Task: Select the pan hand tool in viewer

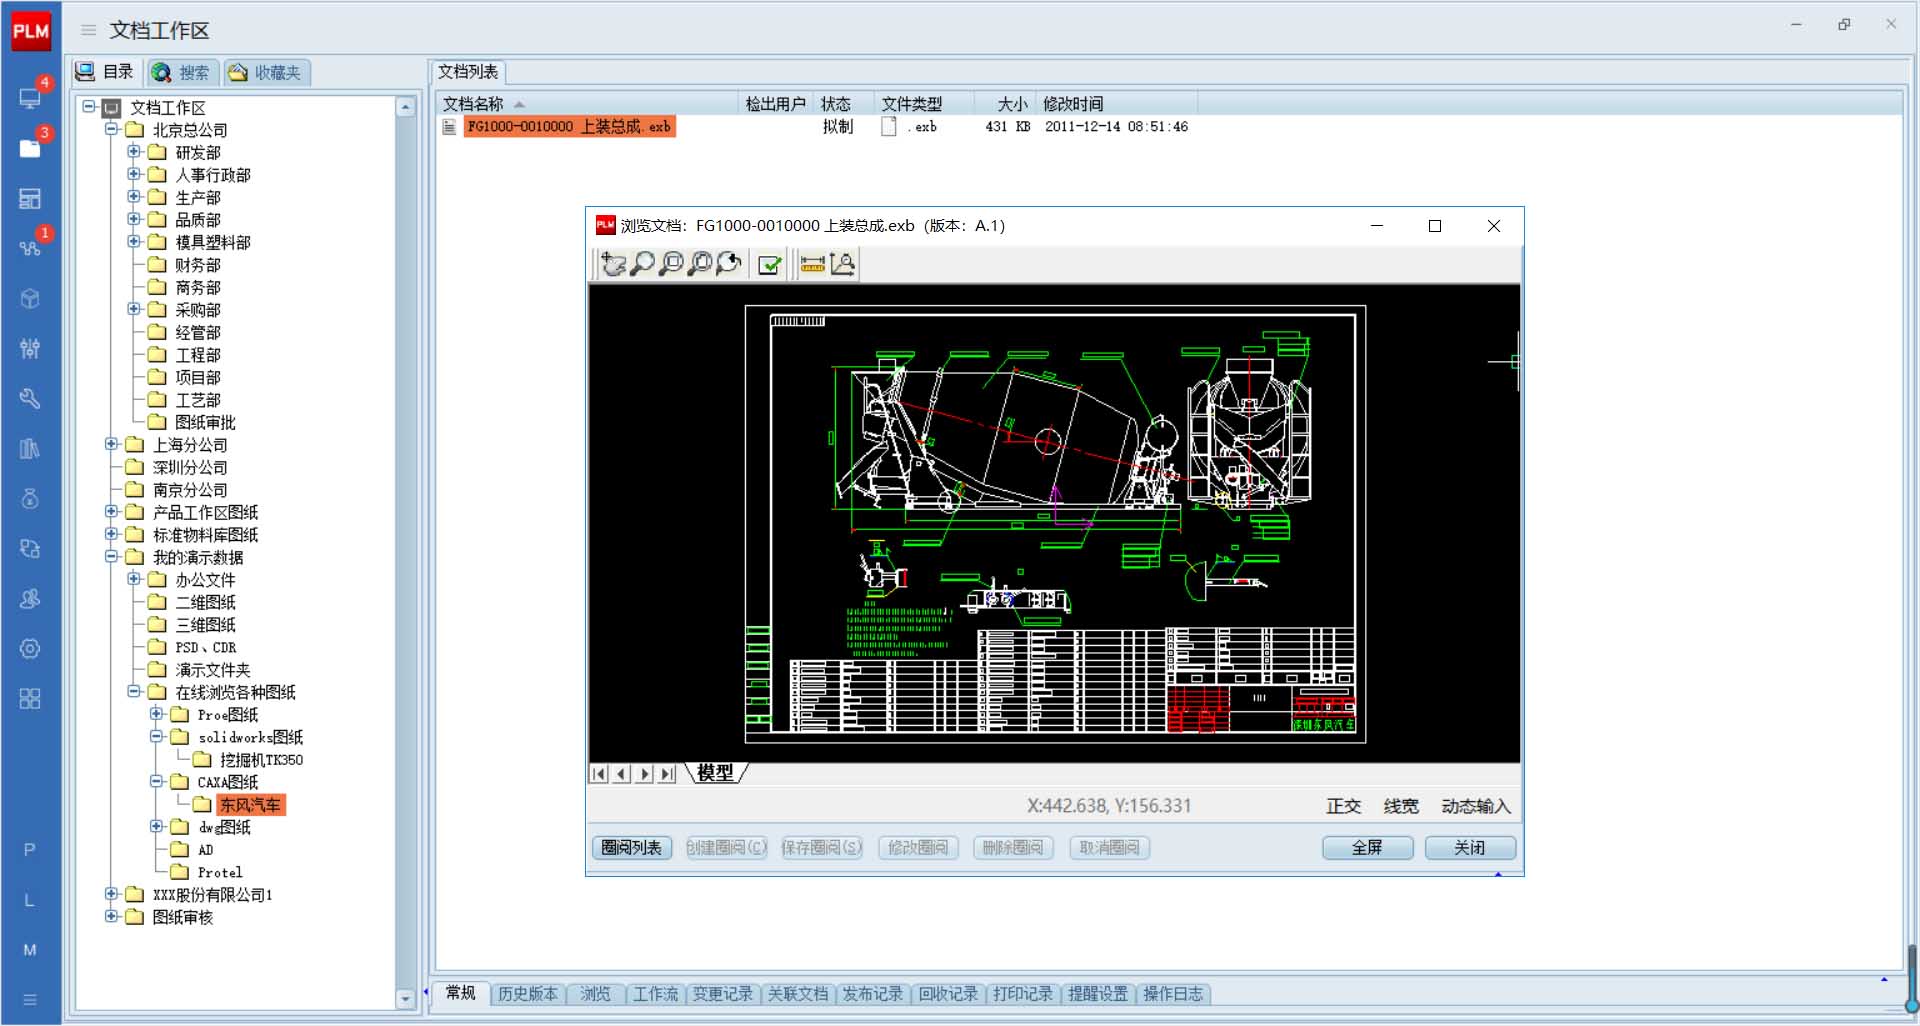Action: point(613,264)
